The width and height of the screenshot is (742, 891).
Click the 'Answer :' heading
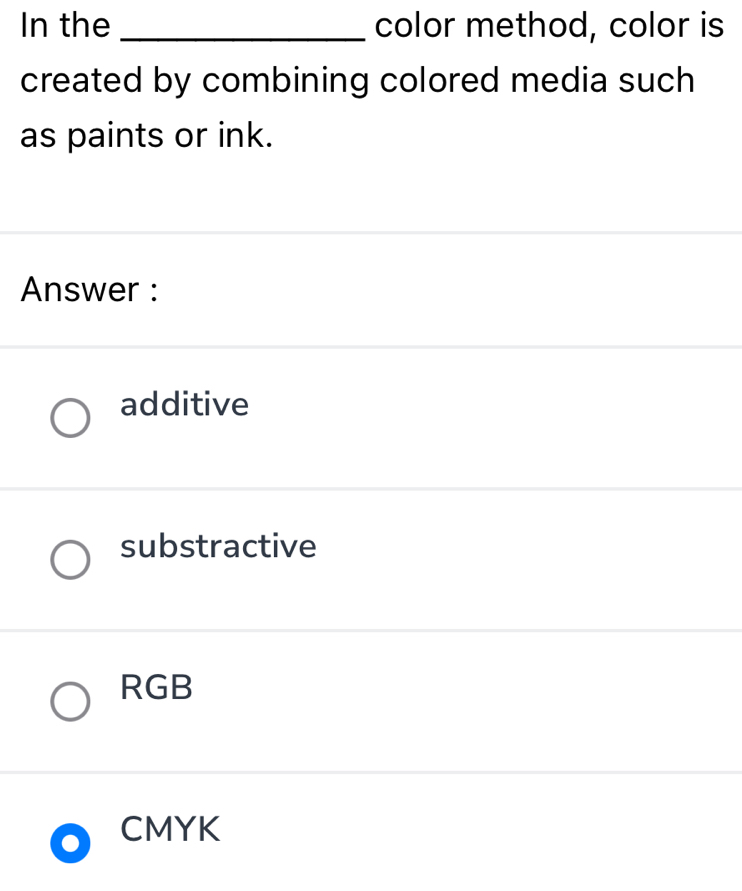[x=89, y=290]
